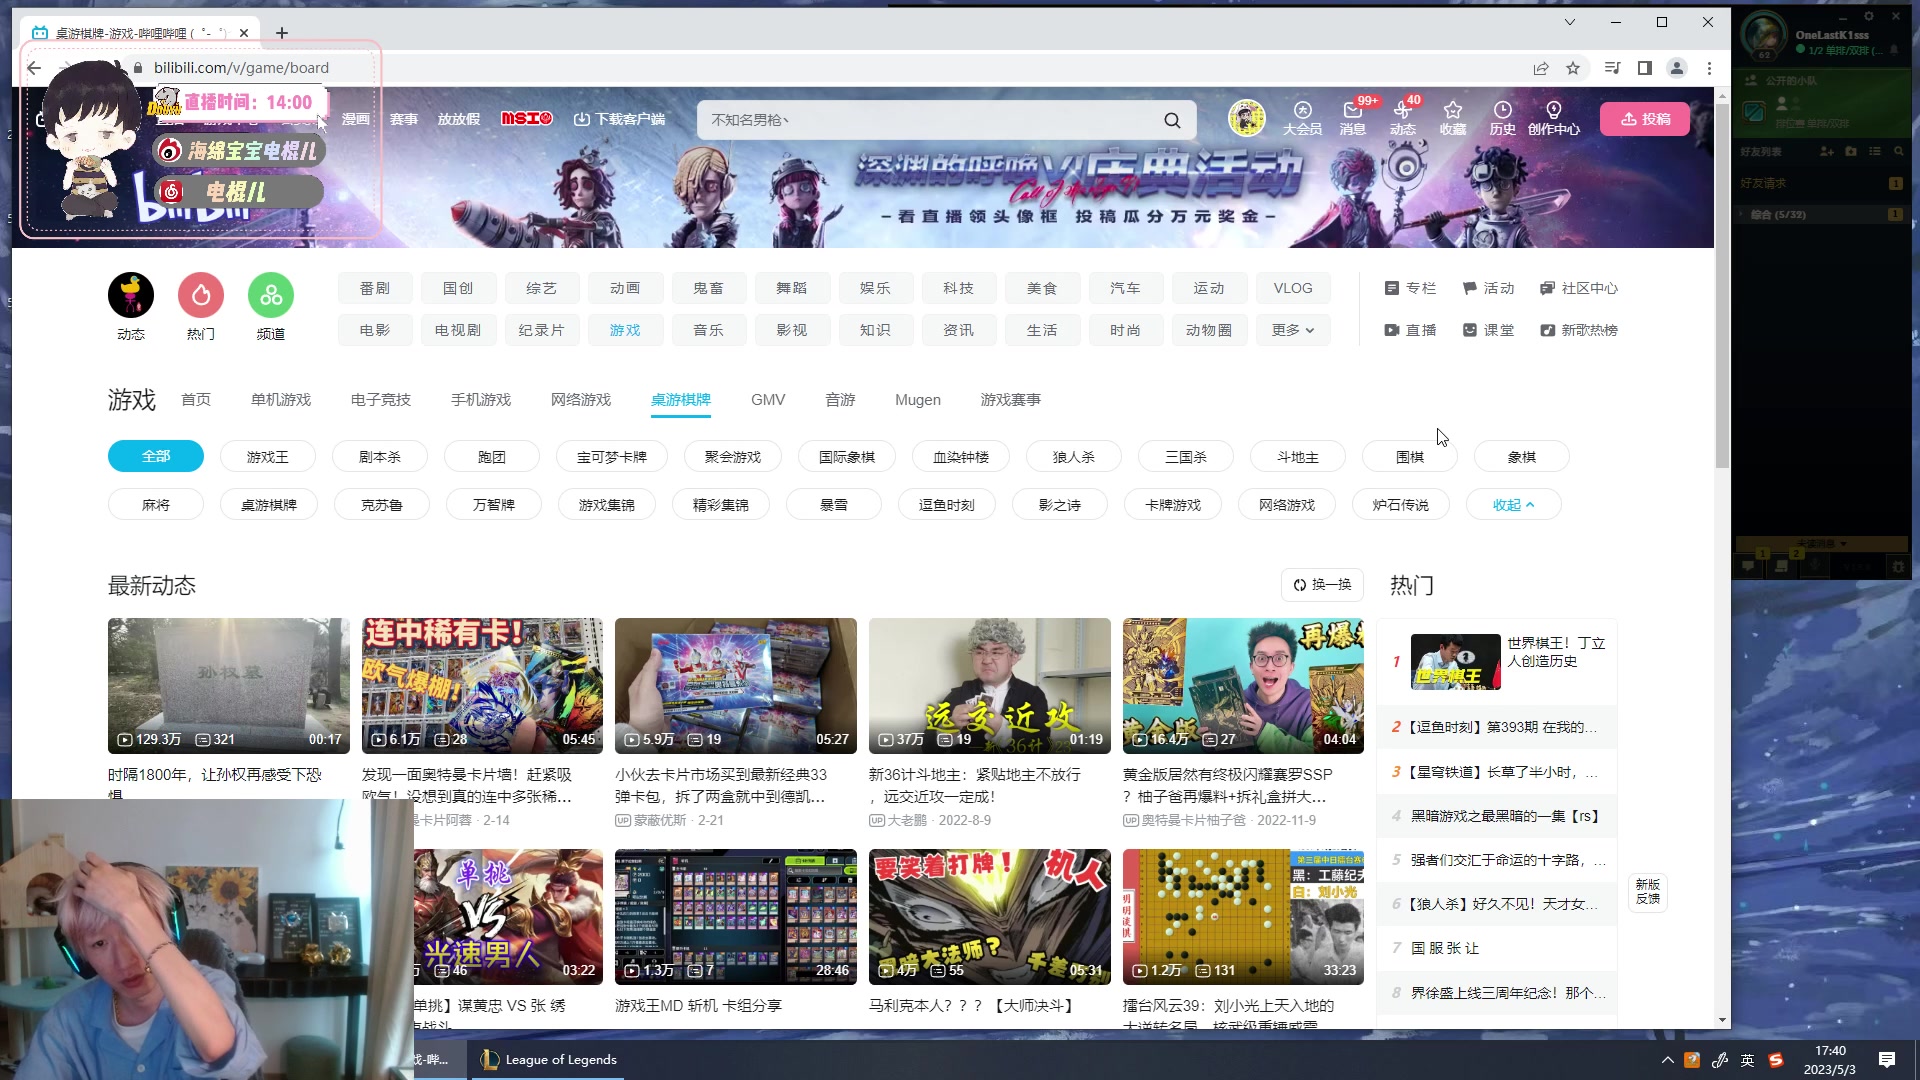Open the browser profile icon
The width and height of the screenshot is (1920, 1080).
[x=1677, y=68]
